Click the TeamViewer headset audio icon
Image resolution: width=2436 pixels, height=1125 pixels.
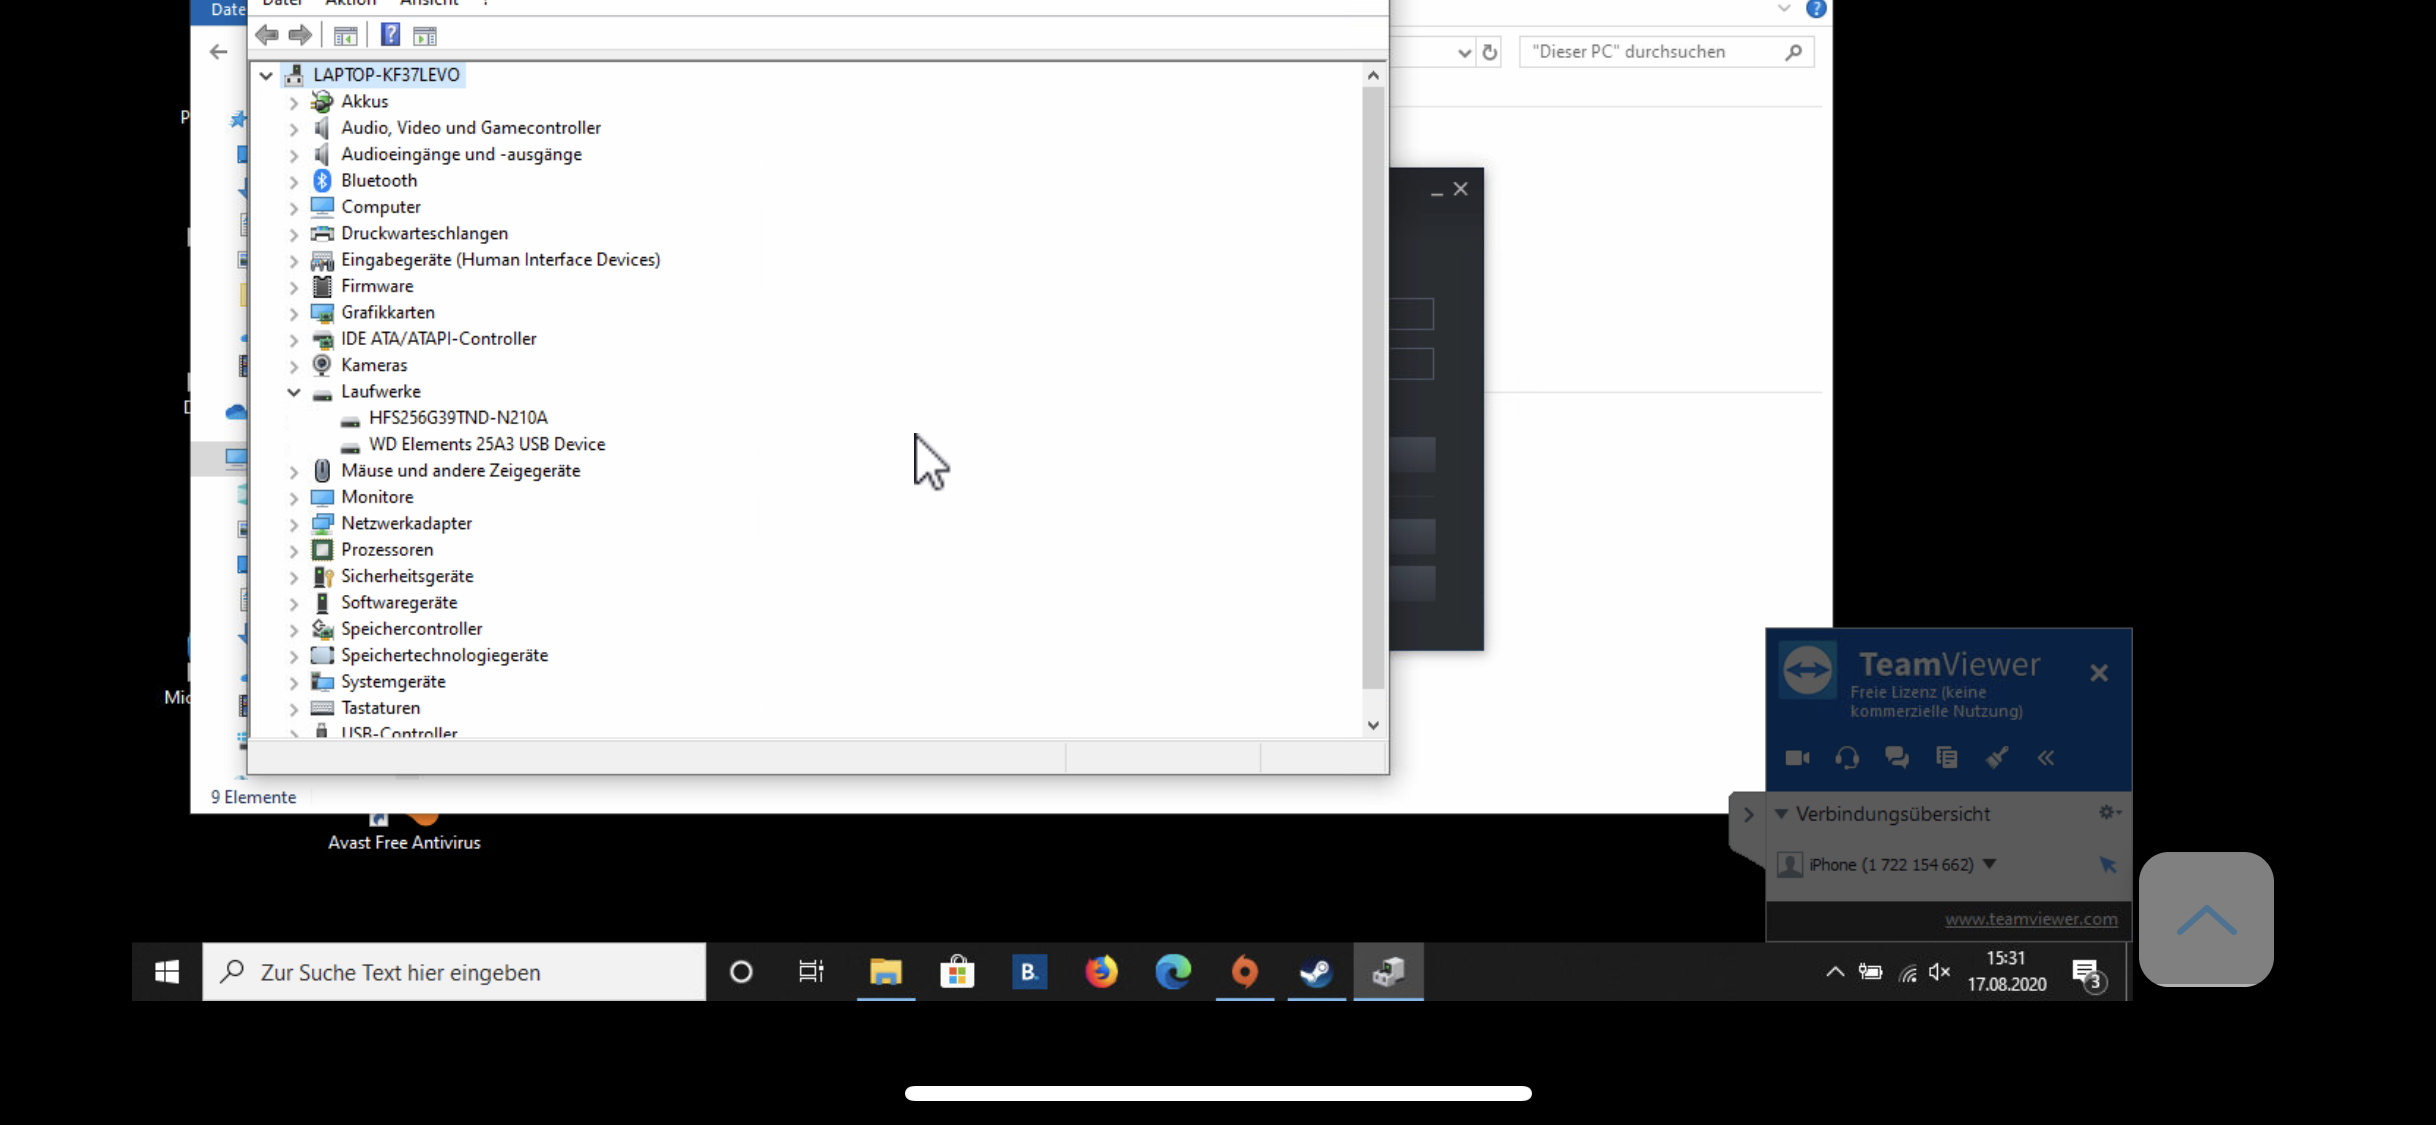point(1846,758)
